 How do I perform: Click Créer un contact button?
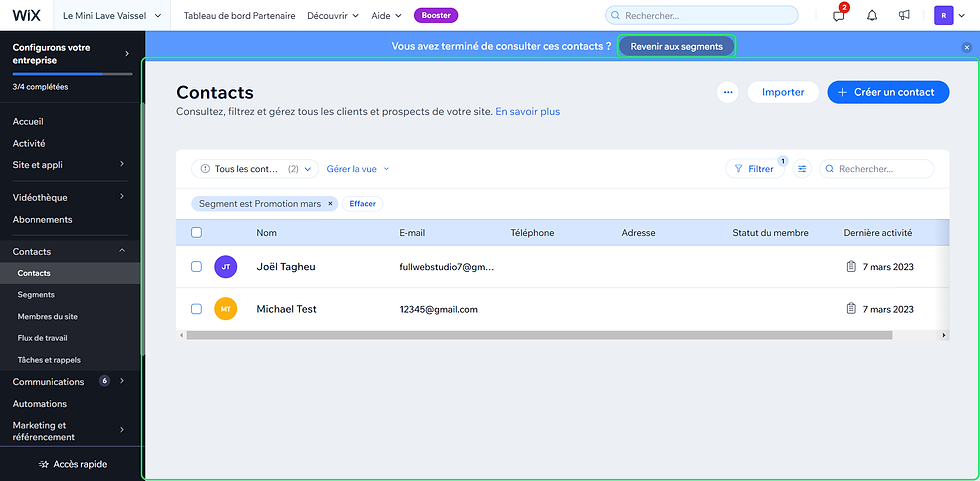[888, 92]
